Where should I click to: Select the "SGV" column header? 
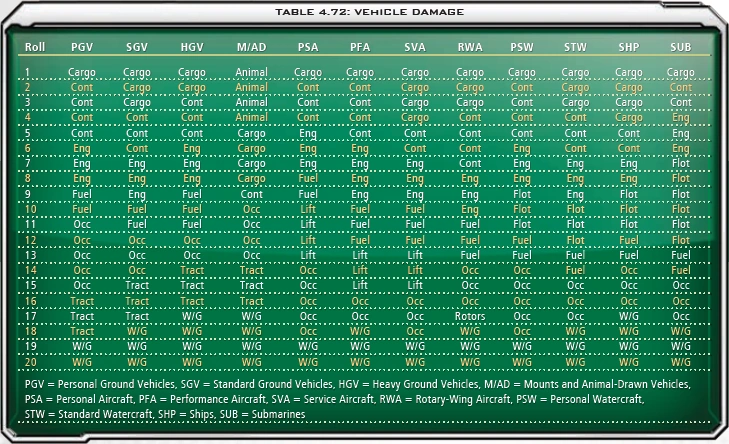pyautogui.click(x=137, y=47)
